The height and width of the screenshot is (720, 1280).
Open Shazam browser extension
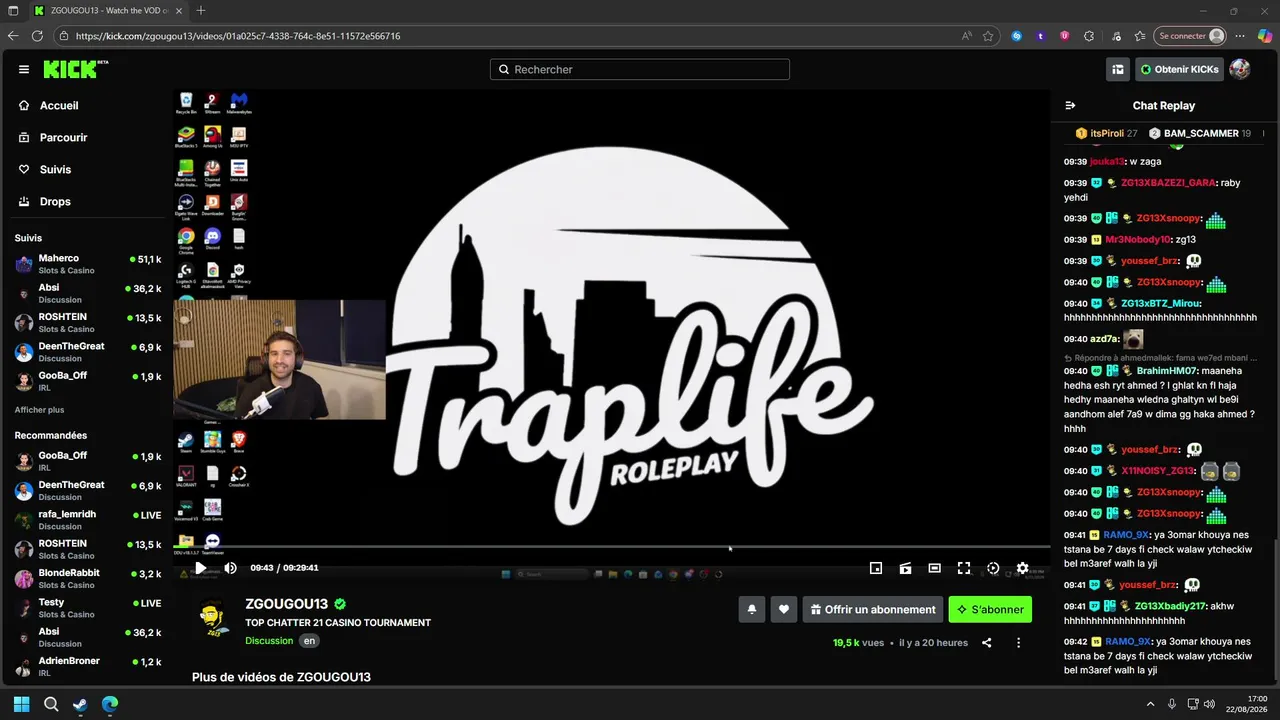pos(1017,35)
